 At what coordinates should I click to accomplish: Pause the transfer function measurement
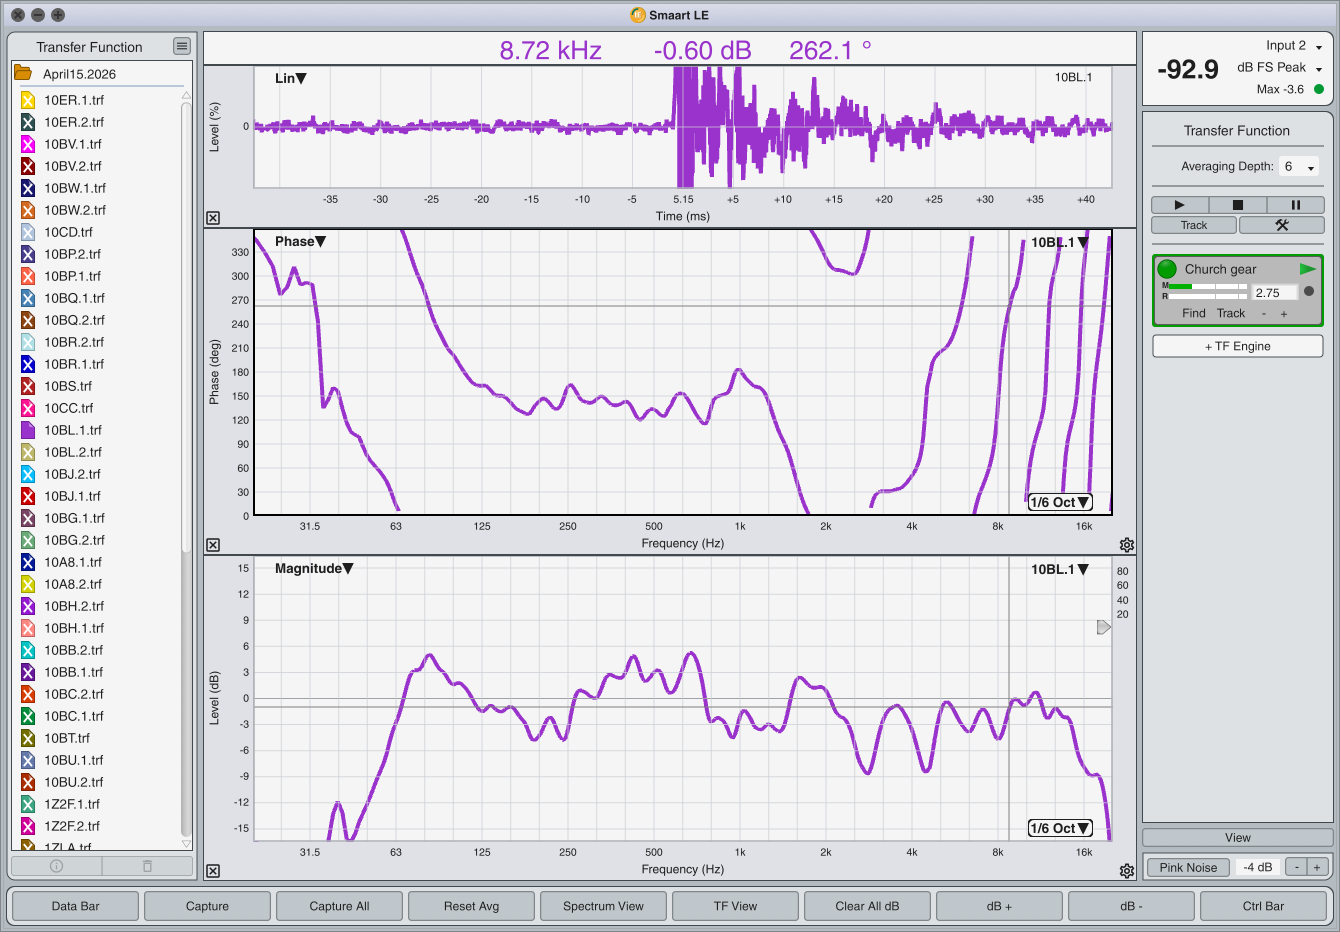[x=1295, y=205]
